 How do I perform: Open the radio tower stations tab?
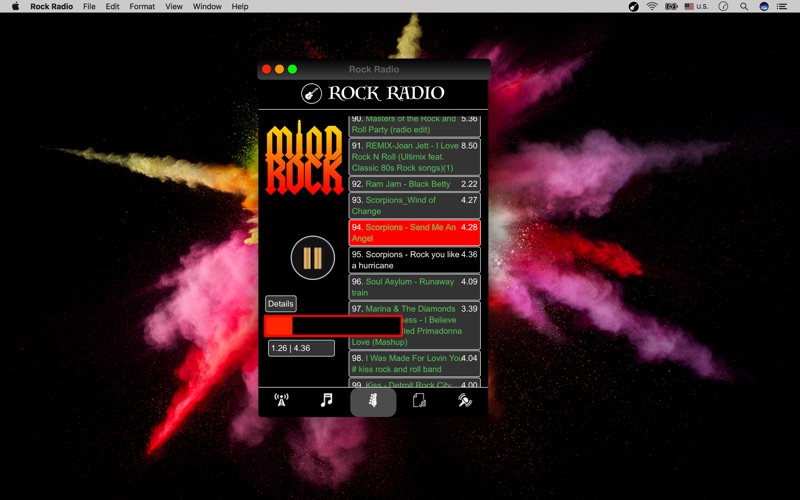tap(281, 401)
